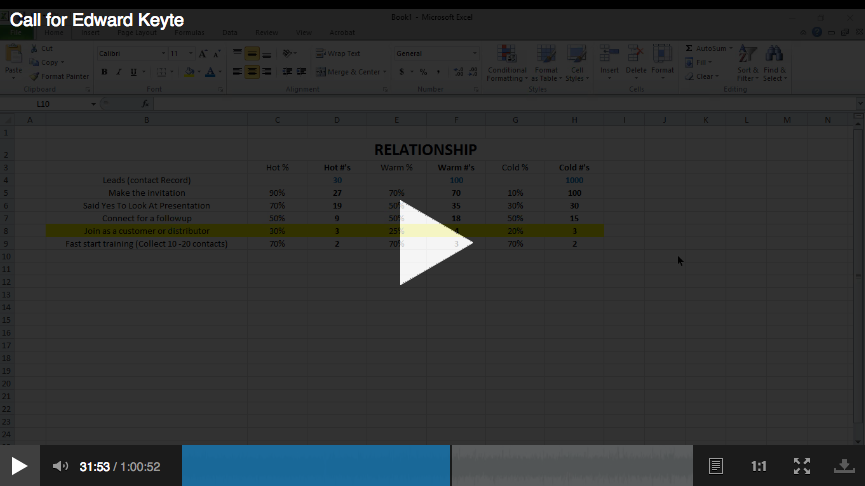
Task: Toggle the 1:1 actual size view
Action: [759, 467]
